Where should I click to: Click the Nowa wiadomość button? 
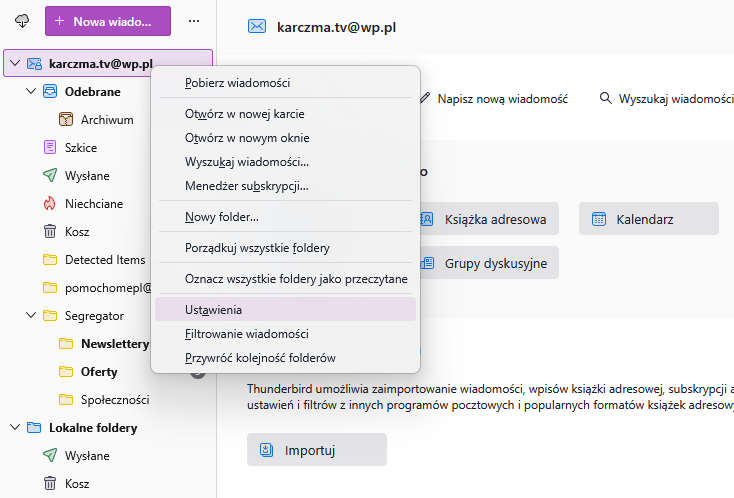click(108, 21)
